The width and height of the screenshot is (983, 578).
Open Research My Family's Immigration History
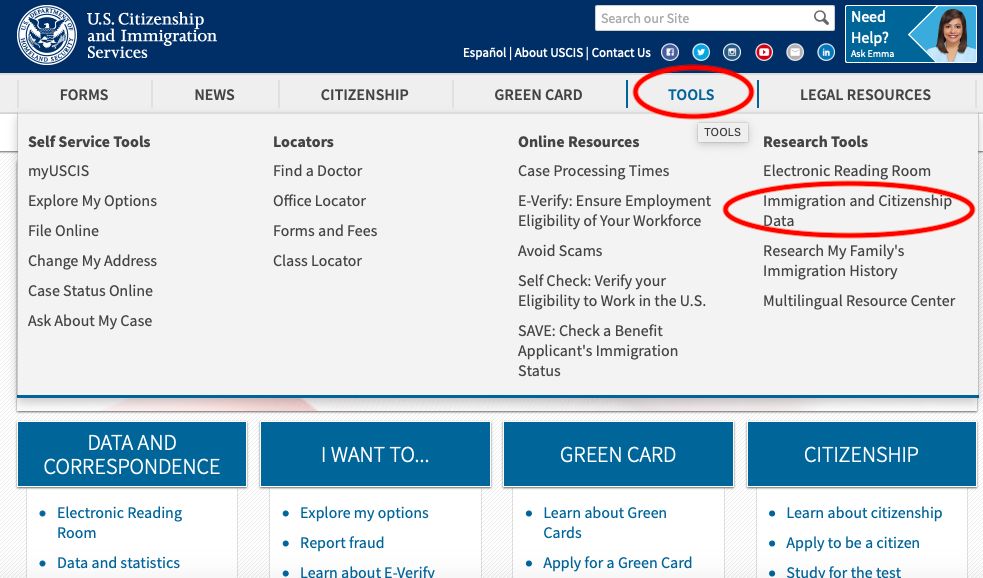(833, 261)
